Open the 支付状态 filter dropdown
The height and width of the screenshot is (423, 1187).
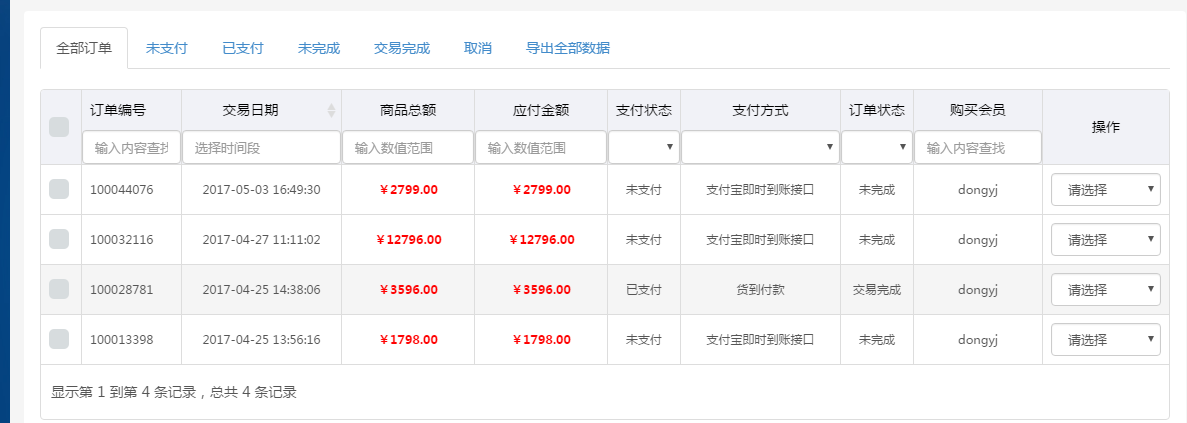643,148
